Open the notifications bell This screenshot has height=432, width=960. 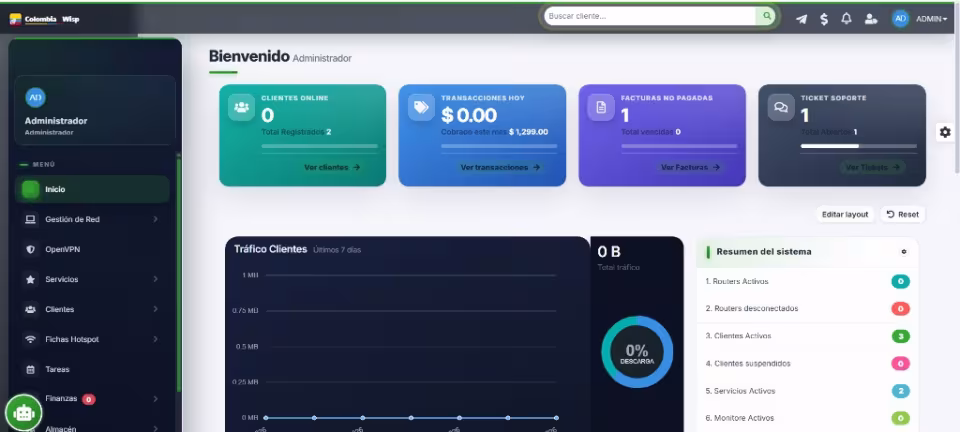point(846,19)
